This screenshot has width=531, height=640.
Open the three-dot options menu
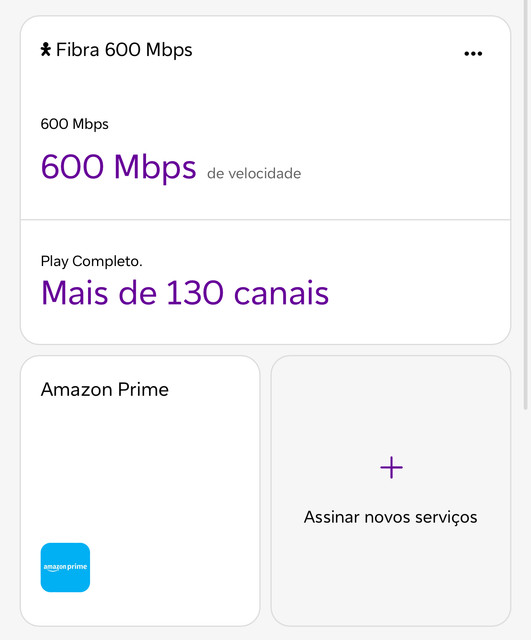473,53
